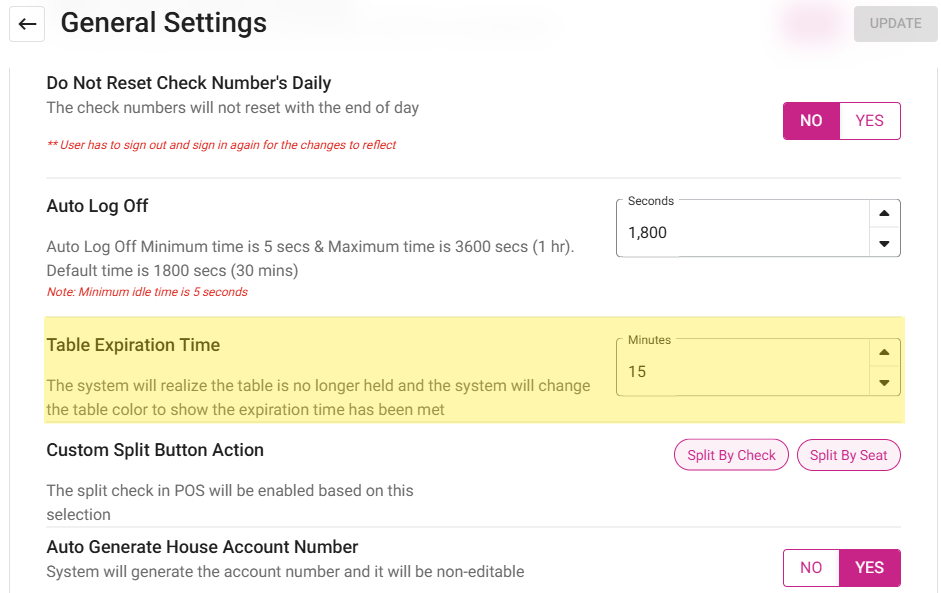Increase Auto Log Off seconds with up arrow

[x=884, y=214]
